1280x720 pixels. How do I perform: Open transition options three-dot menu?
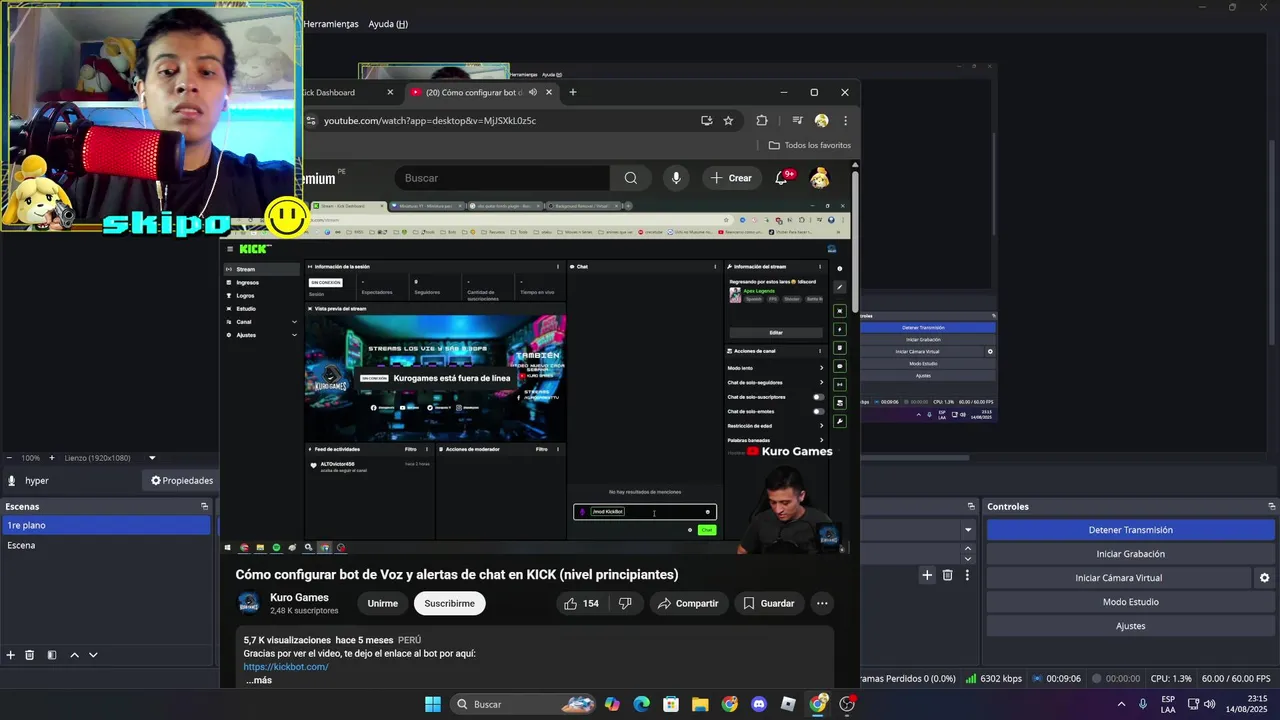[967, 575]
